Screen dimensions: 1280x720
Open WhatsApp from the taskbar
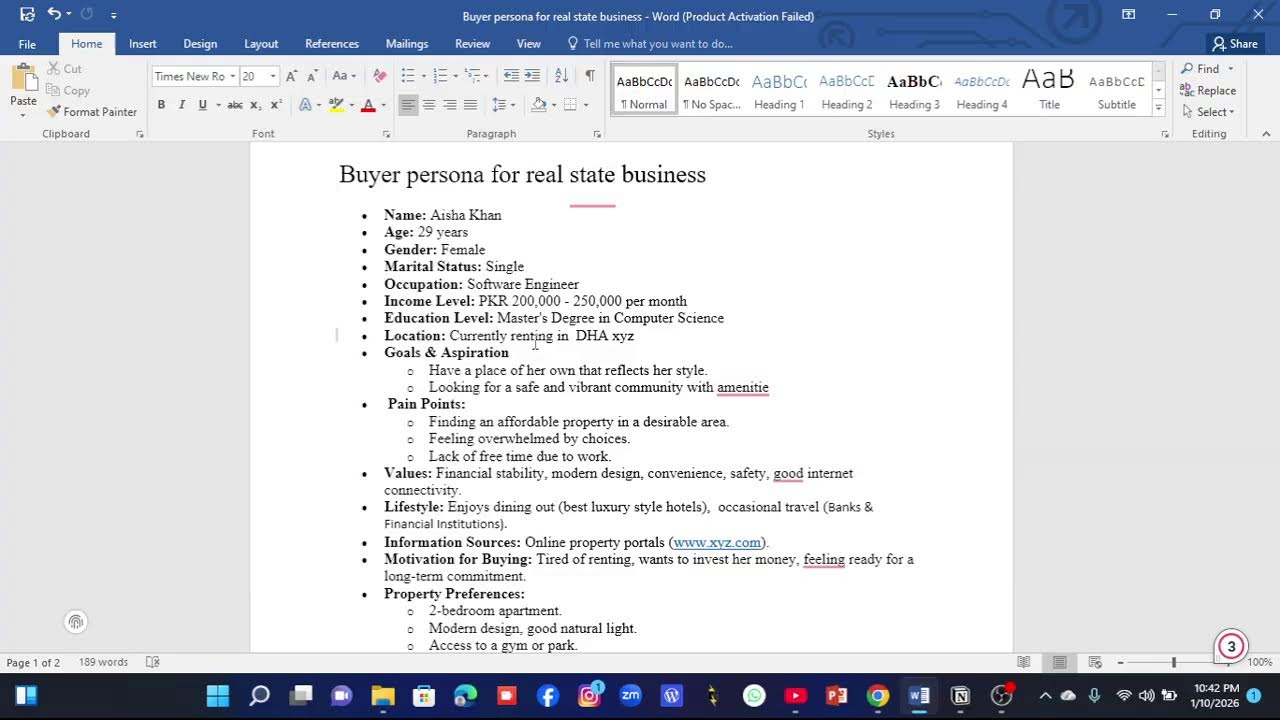(x=754, y=696)
